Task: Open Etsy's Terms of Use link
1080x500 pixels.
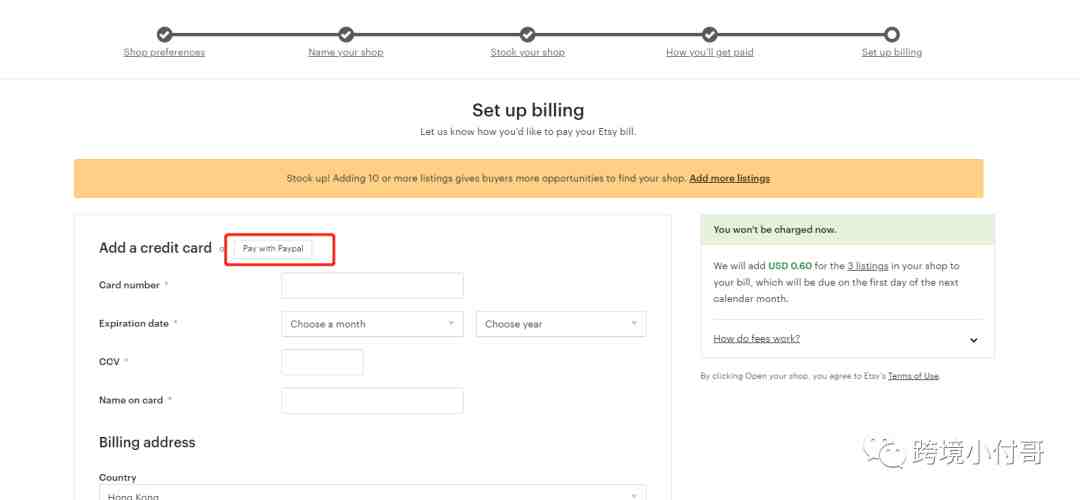Action: (913, 376)
